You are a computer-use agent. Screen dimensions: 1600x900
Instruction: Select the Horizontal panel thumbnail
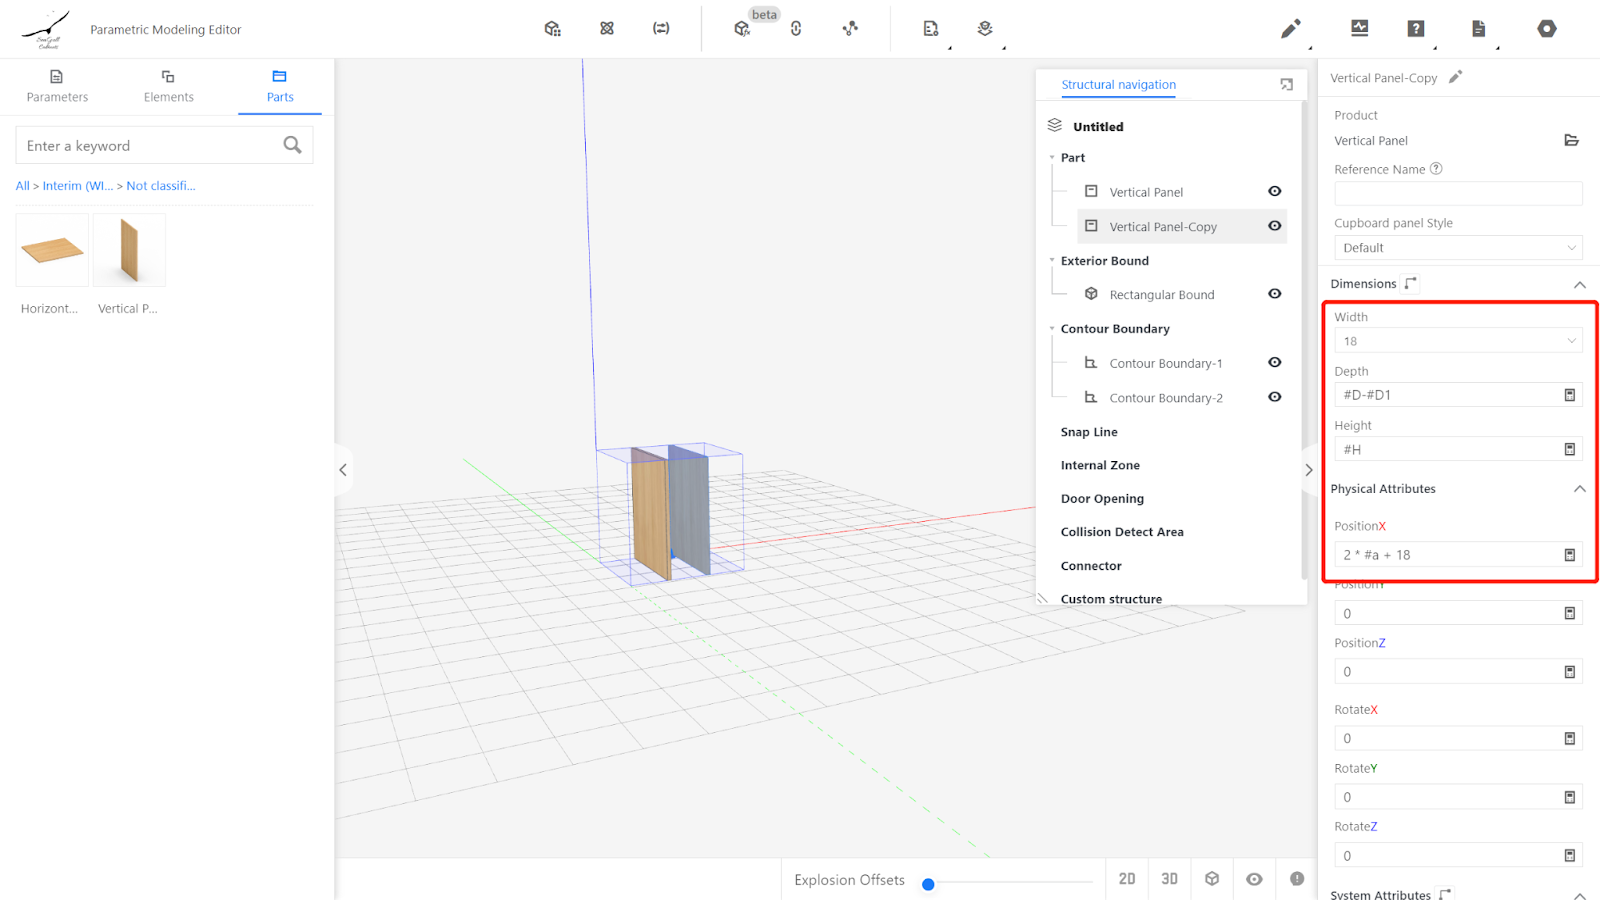tap(52, 250)
